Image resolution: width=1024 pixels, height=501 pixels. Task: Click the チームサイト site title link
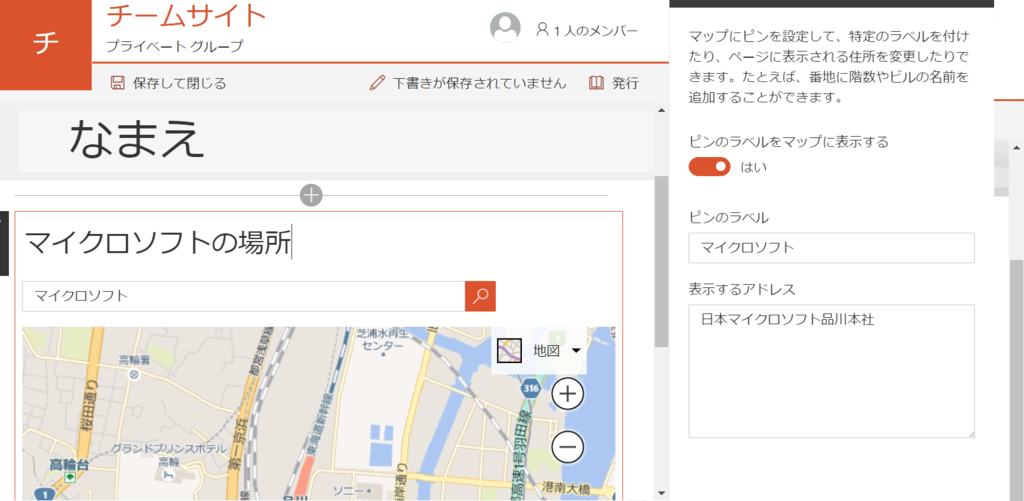[187, 16]
